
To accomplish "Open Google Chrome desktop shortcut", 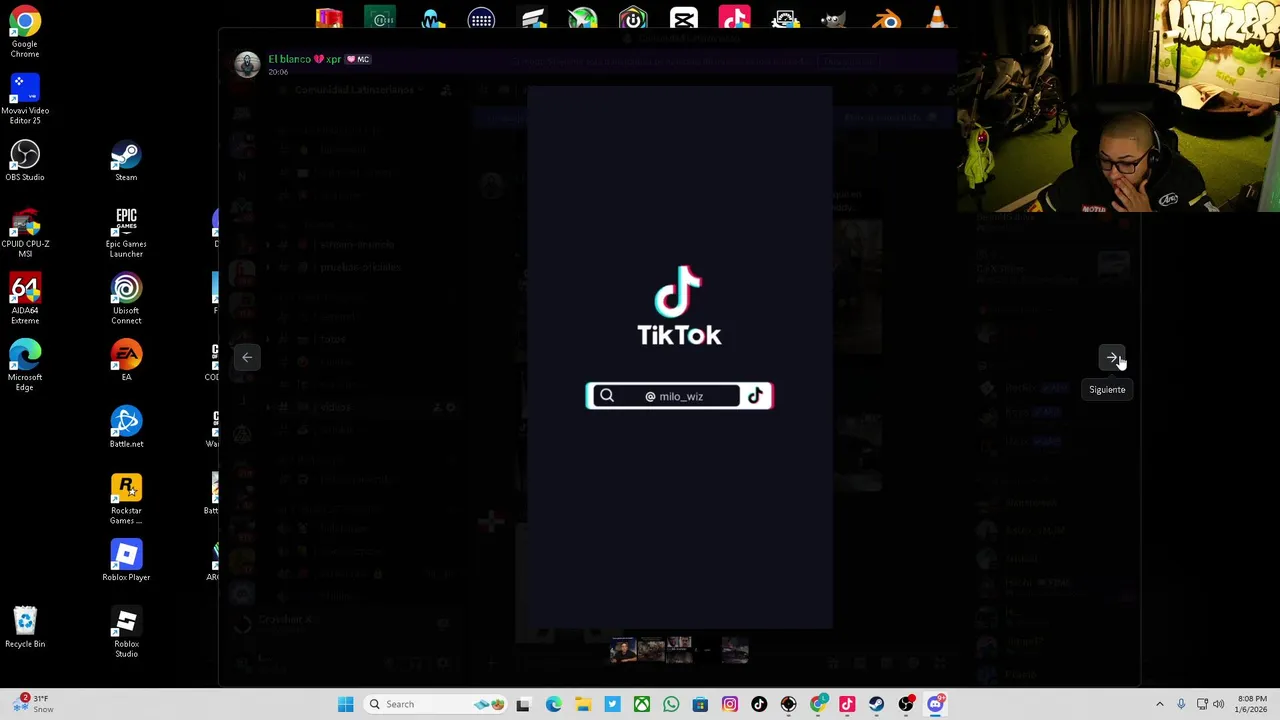I will [25, 33].
